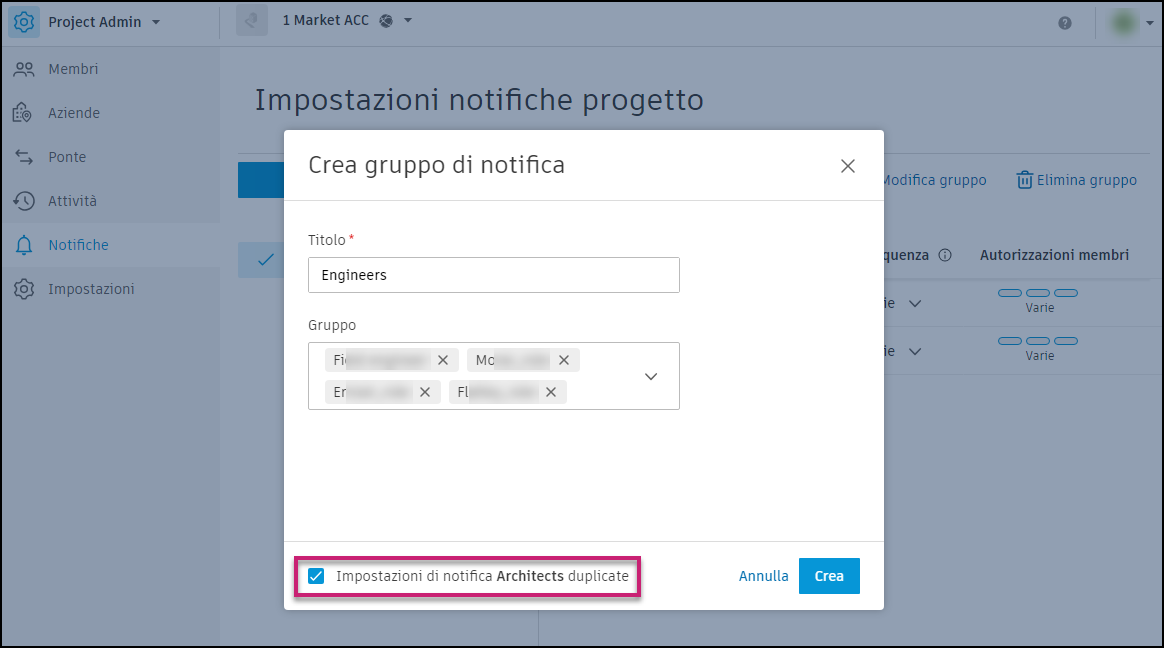Cancel the dialog with Annulla
This screenshot has width=1164, height=648.
pos(763,576)
